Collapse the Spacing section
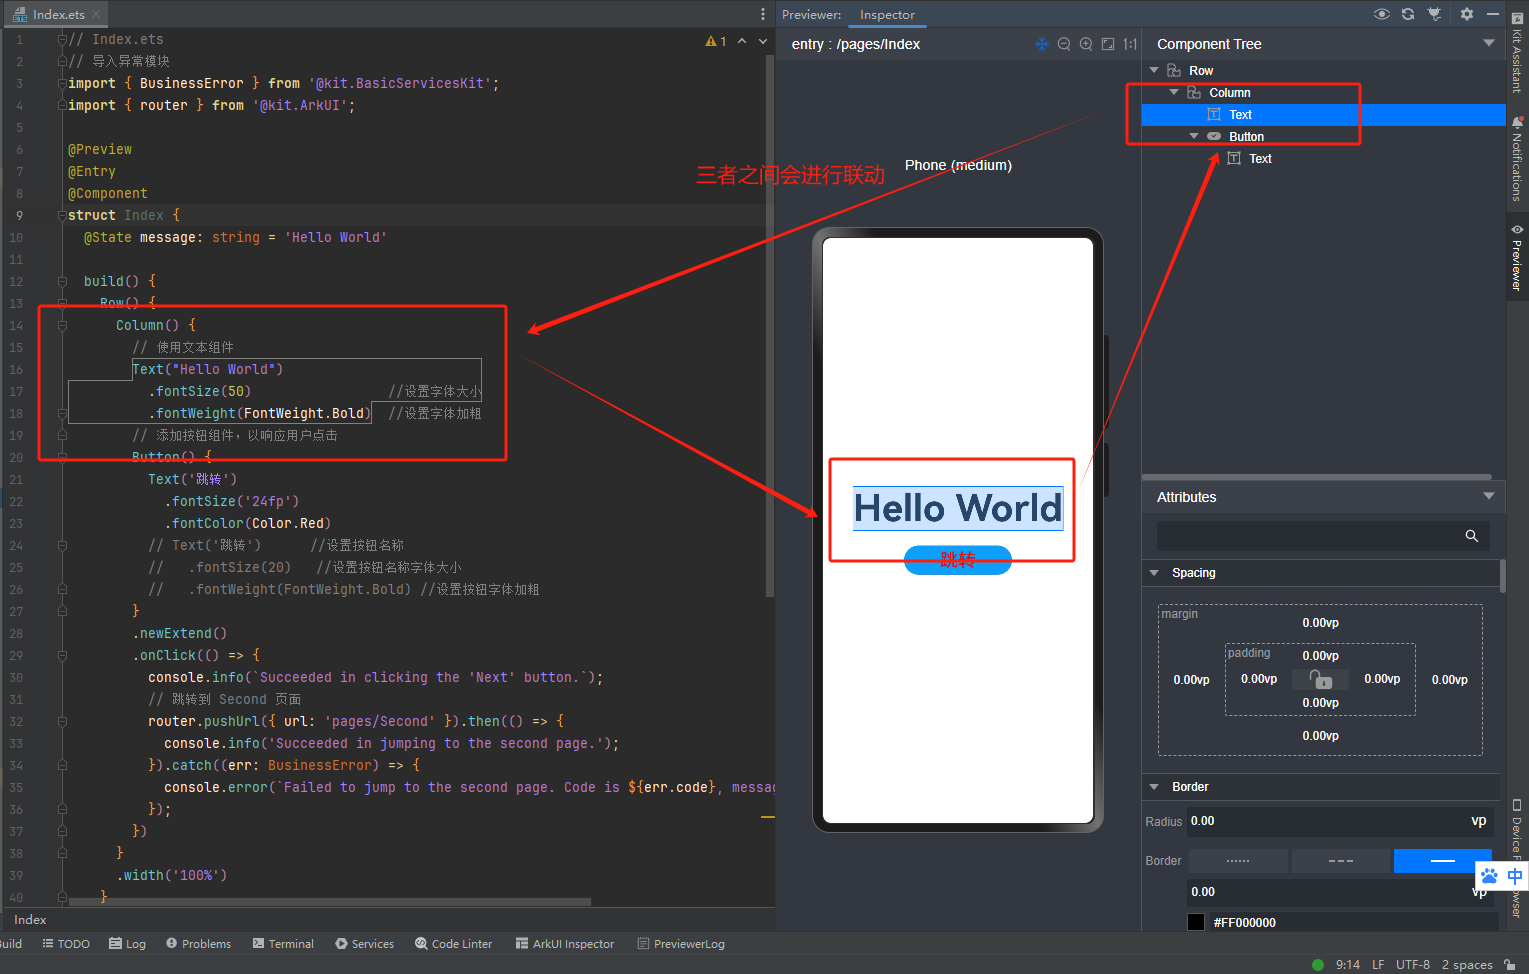This screenshot has width=1529, height=974. pyautogui.click(x=1154, y=573)
